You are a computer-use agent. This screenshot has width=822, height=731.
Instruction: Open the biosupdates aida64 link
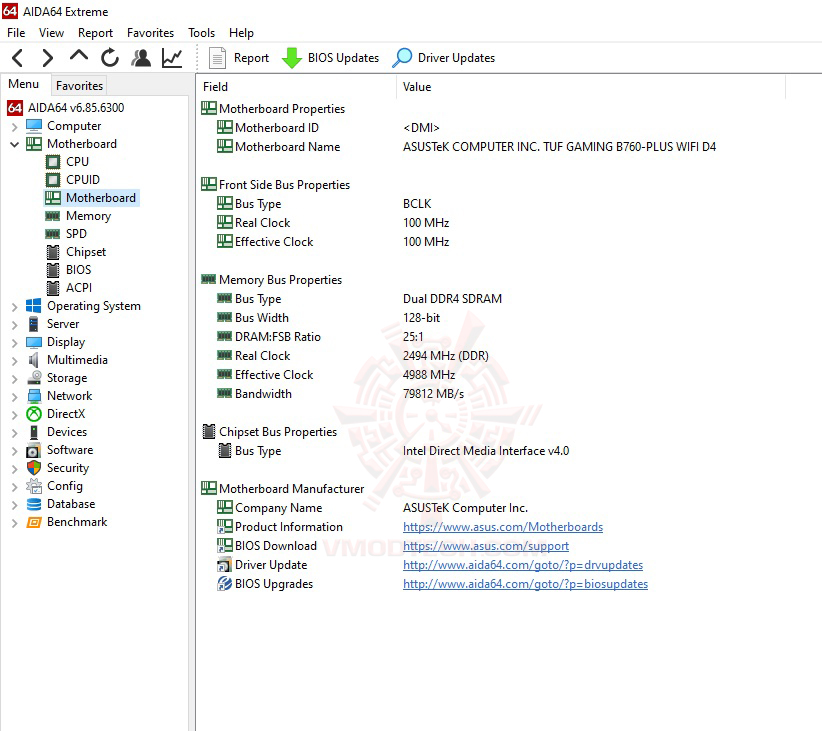pyautogui.click(x=525, y=584)
